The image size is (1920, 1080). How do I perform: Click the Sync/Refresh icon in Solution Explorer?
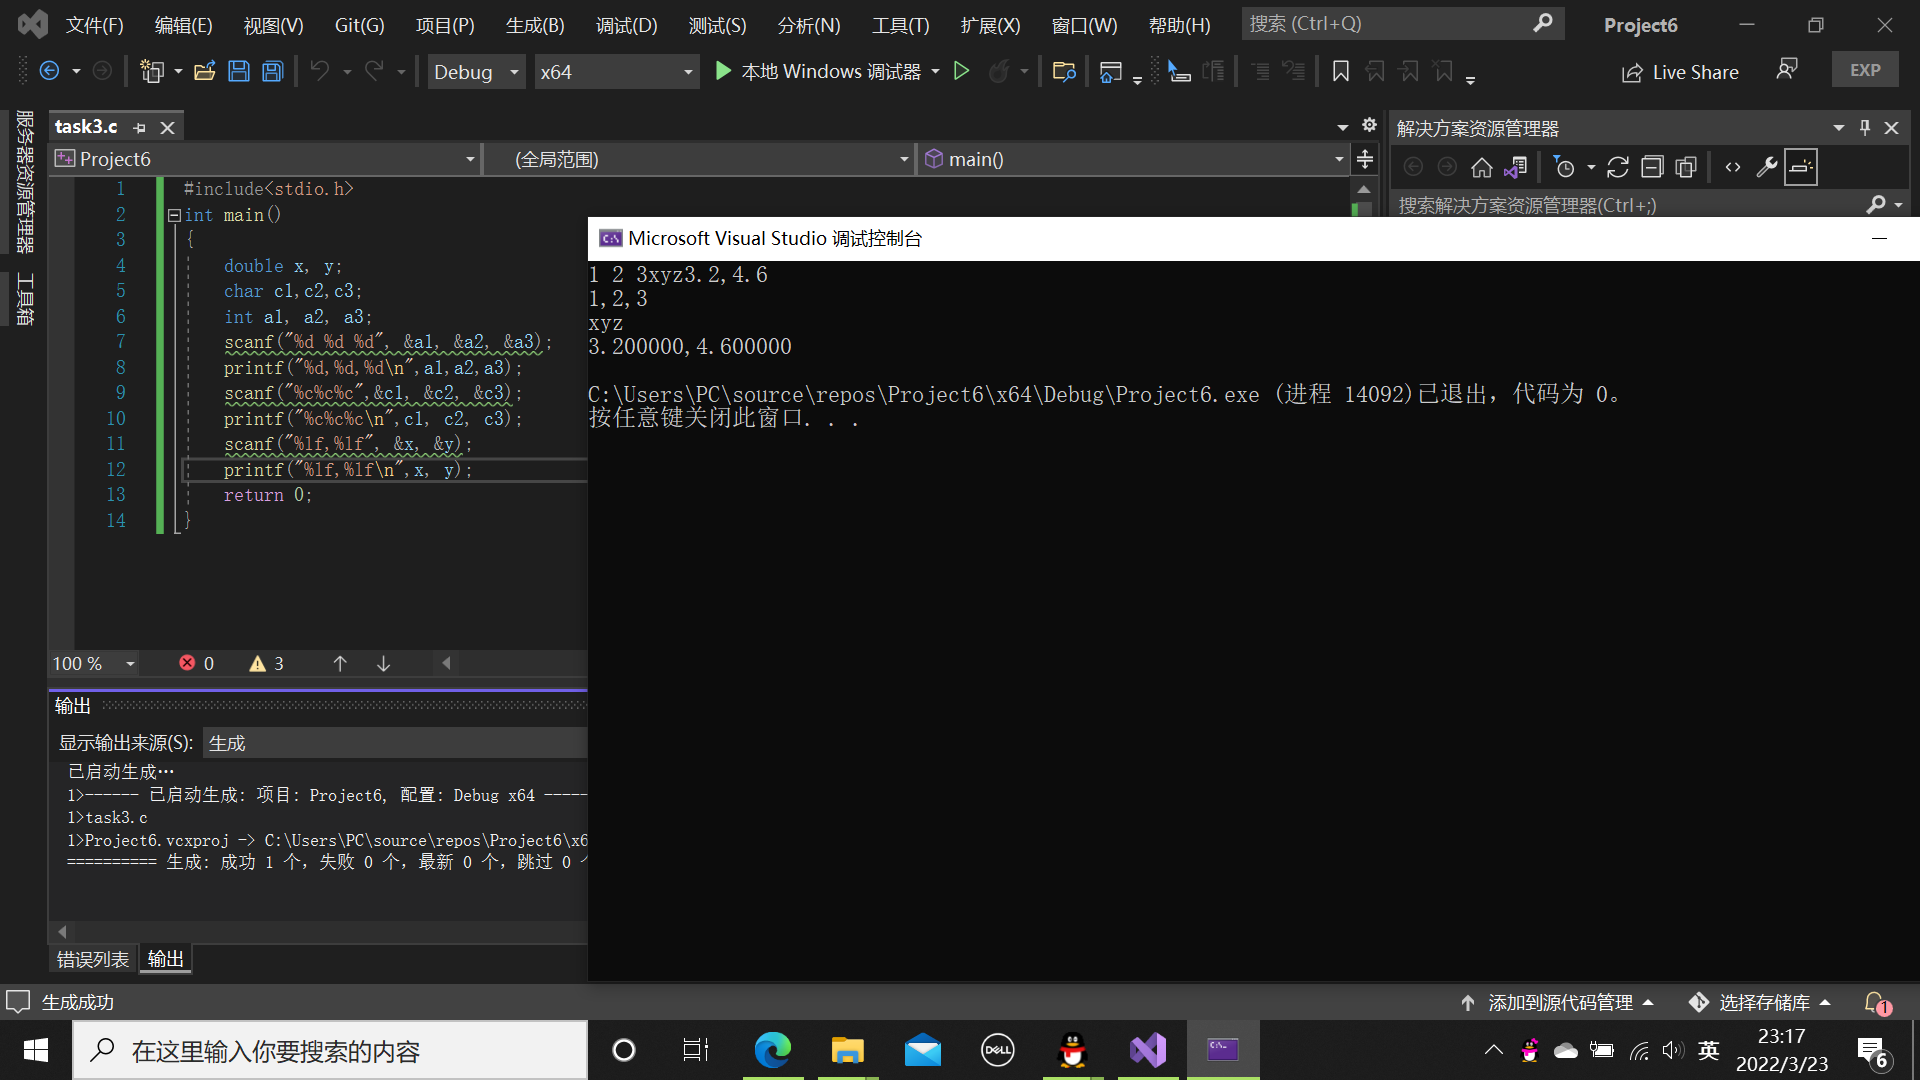[1618, 167]
